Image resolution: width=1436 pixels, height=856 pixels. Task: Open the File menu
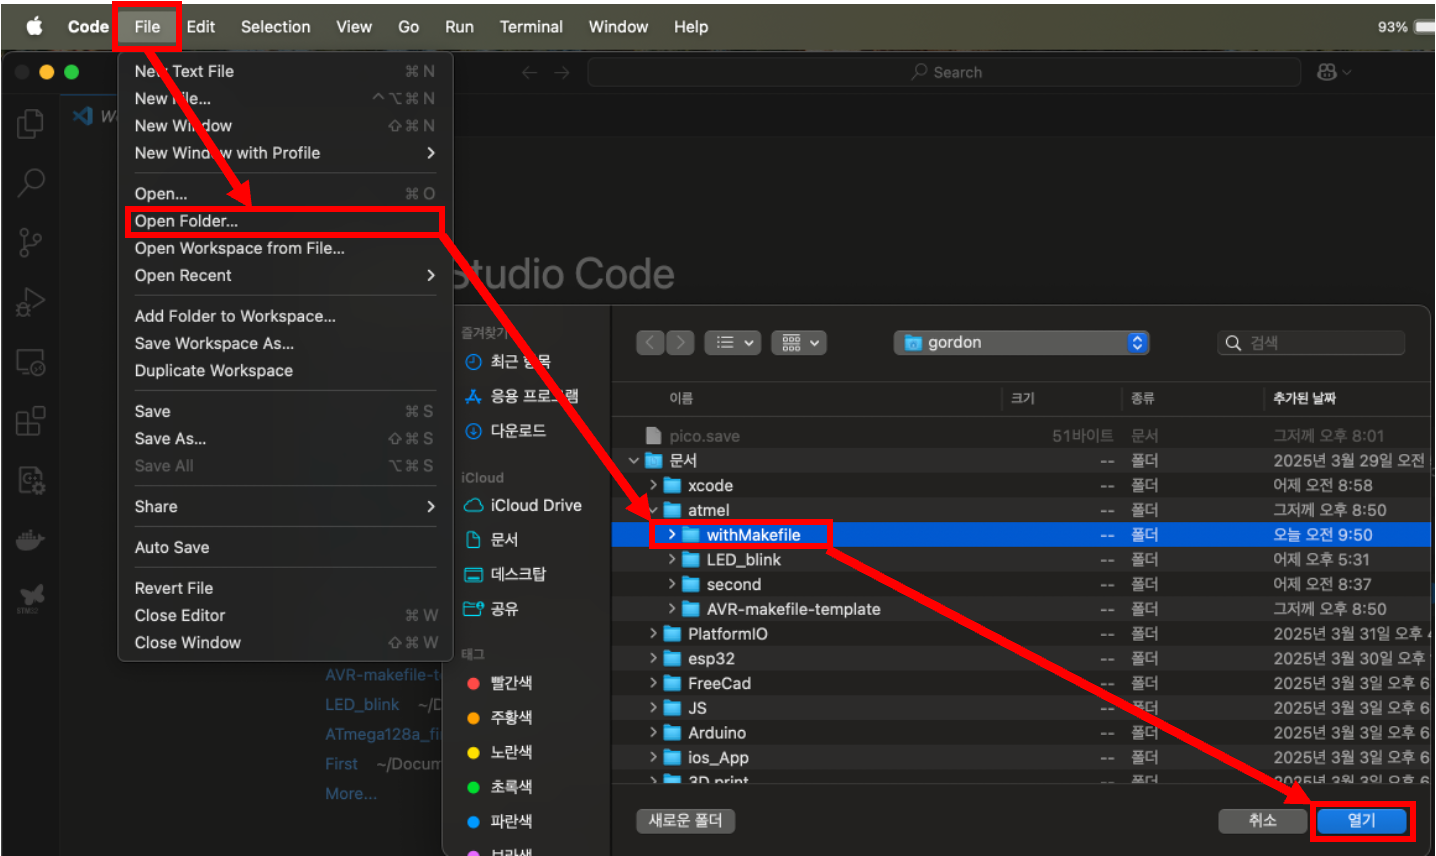tap(147, 27)
